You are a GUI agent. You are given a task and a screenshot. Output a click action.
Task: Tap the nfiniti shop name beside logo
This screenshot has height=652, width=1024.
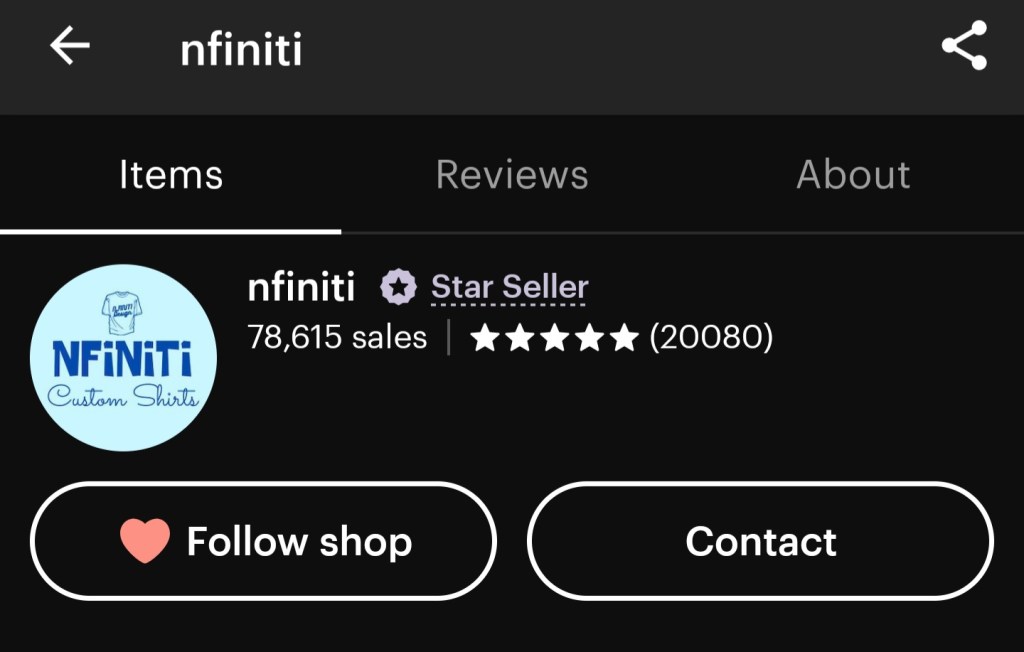point(301,288)
